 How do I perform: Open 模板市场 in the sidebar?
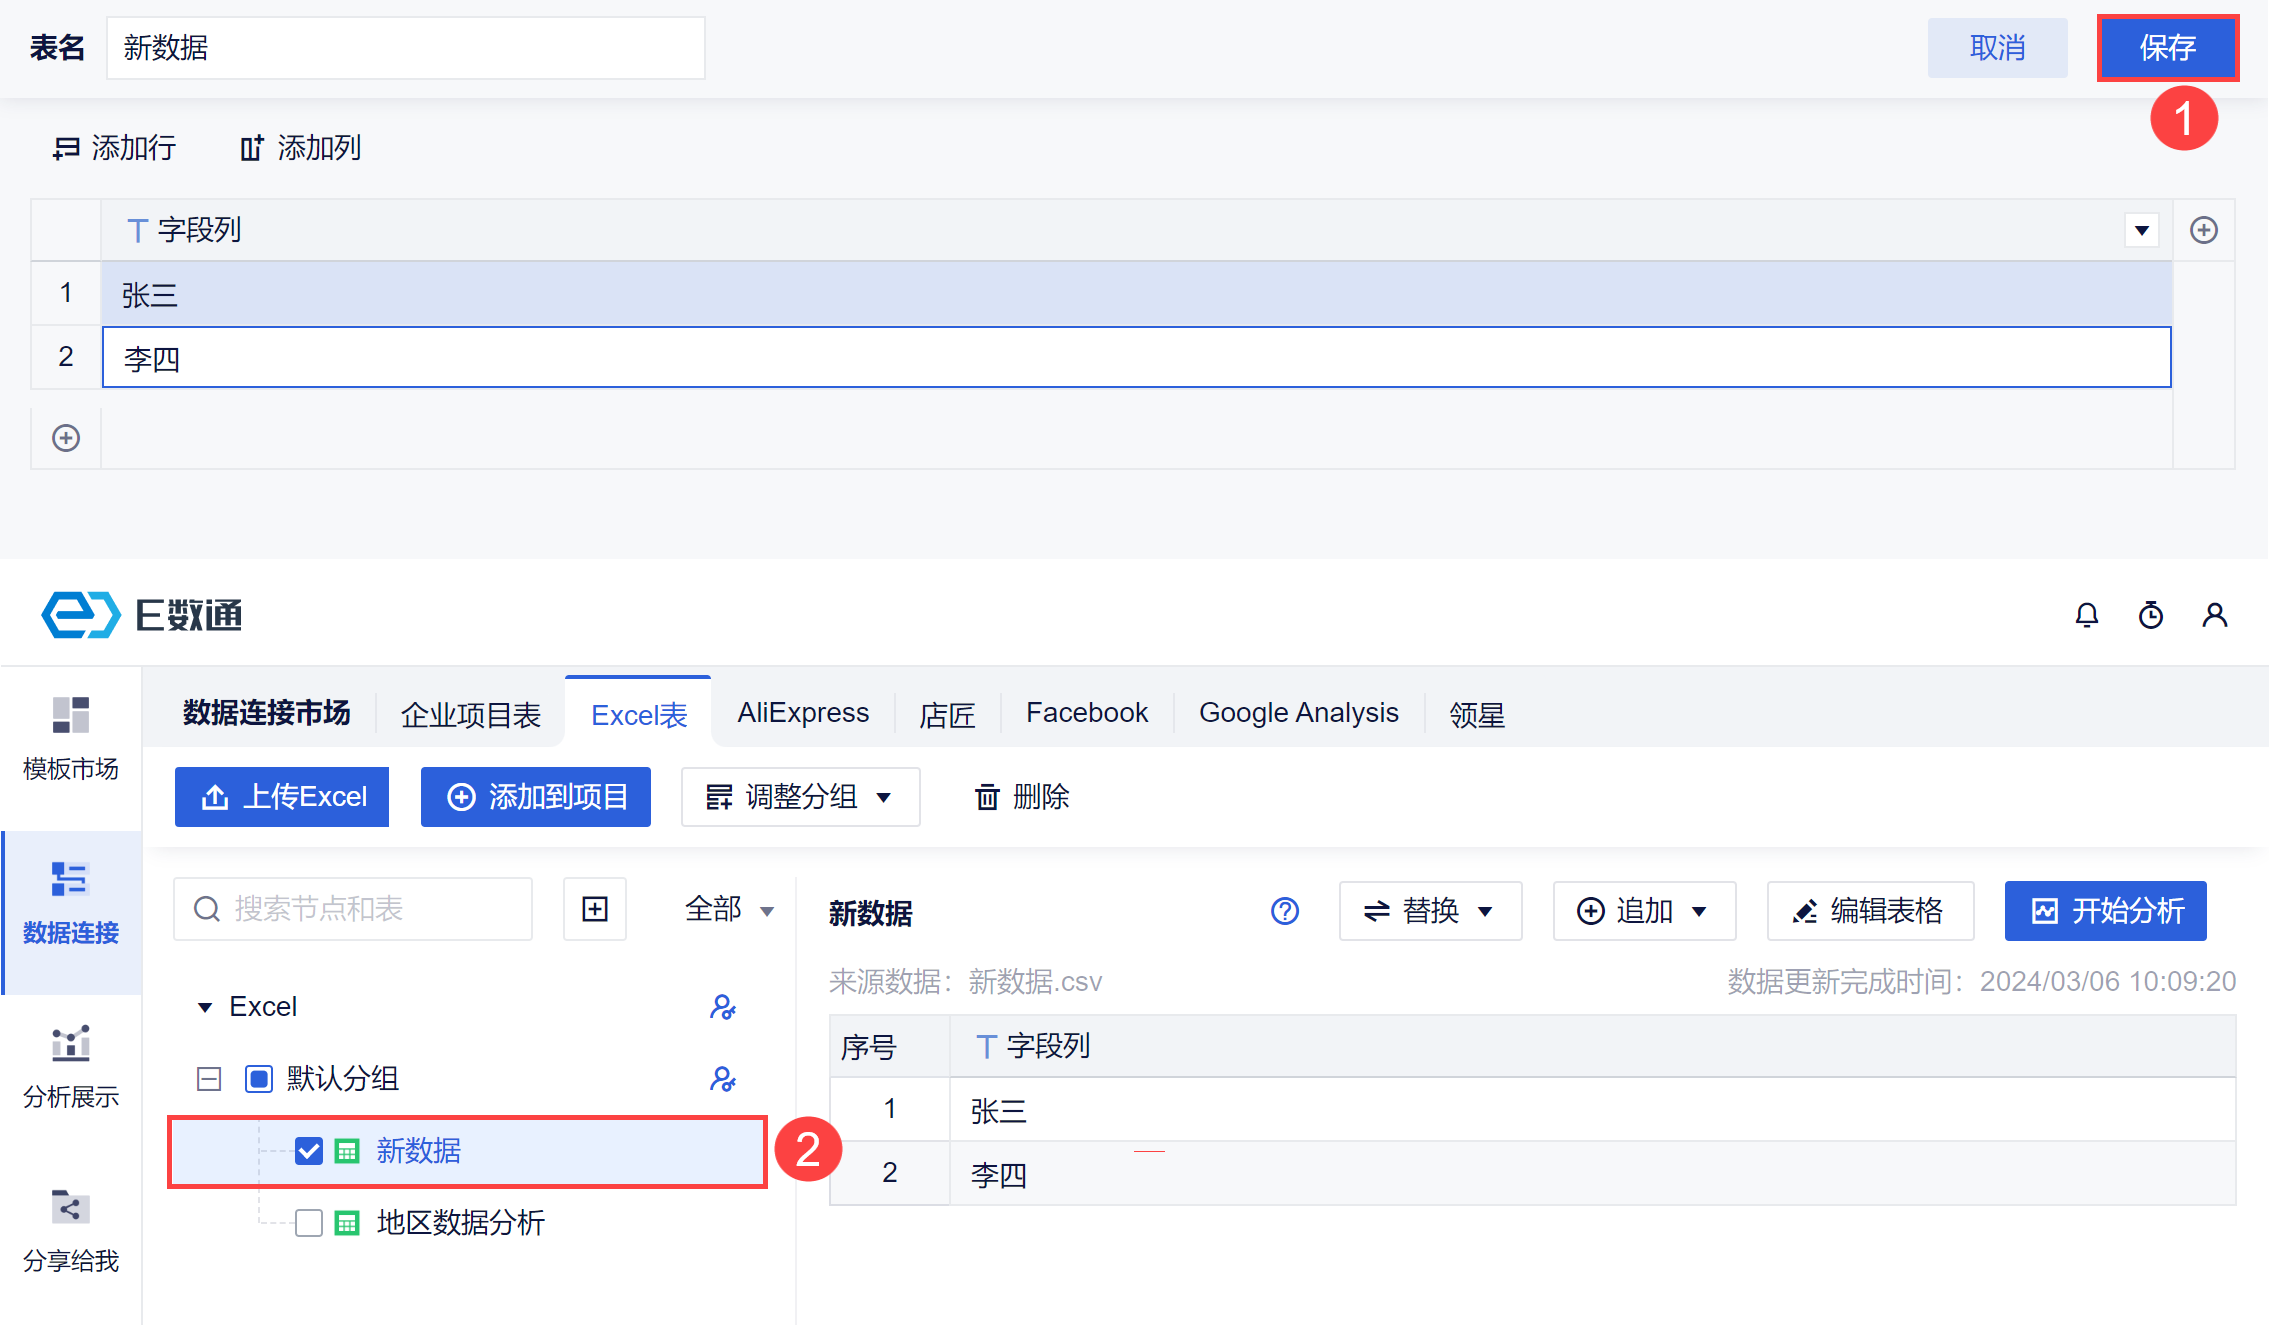click(70, 739)
